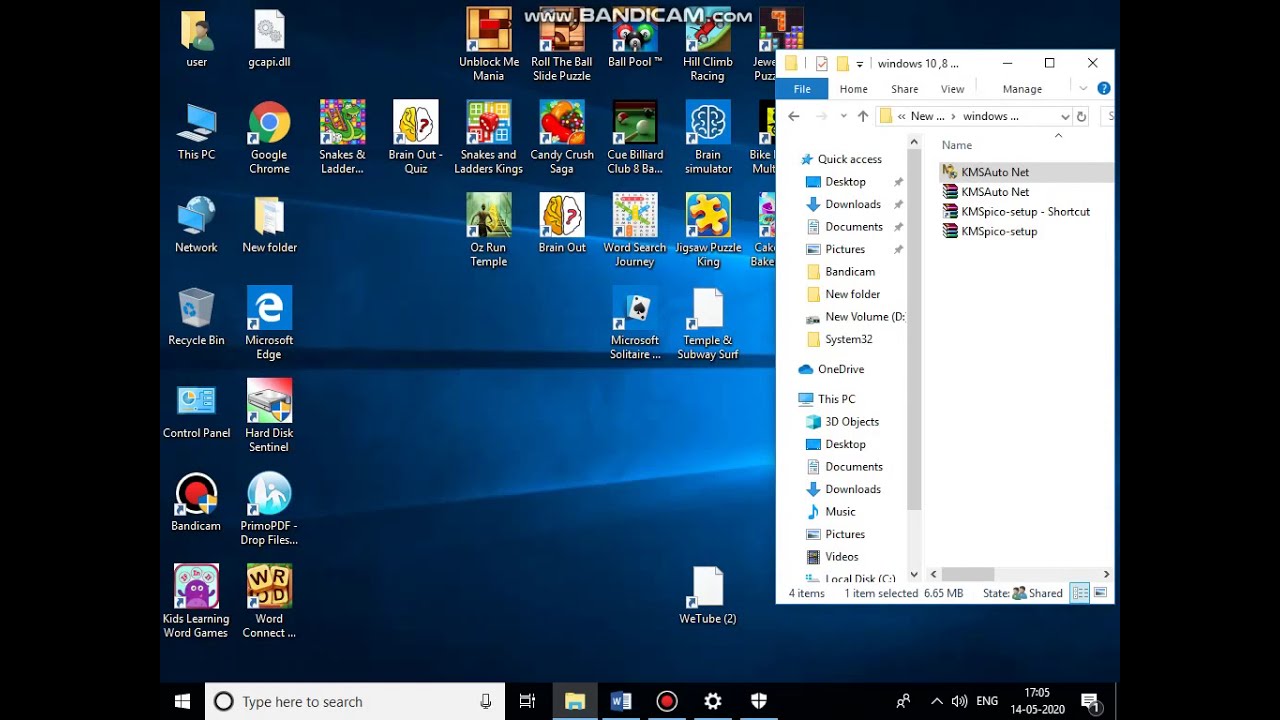Select the Control Panel desktop icon
Image resolution: width=1280 pixels, height=720 pixels.
(x=196, y=410)
